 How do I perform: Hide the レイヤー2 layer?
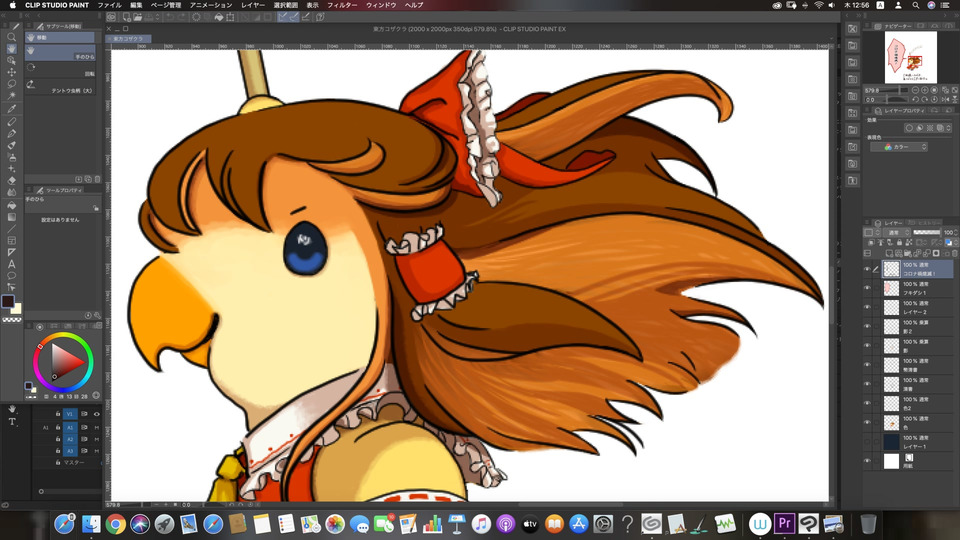point(867,307)
